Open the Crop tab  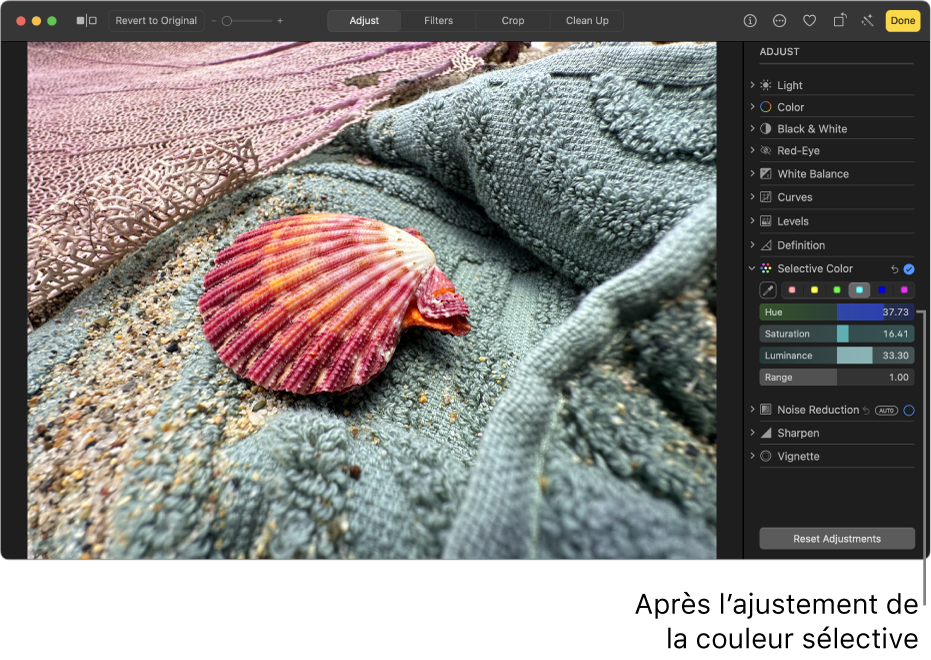click(x=513, y=21)
